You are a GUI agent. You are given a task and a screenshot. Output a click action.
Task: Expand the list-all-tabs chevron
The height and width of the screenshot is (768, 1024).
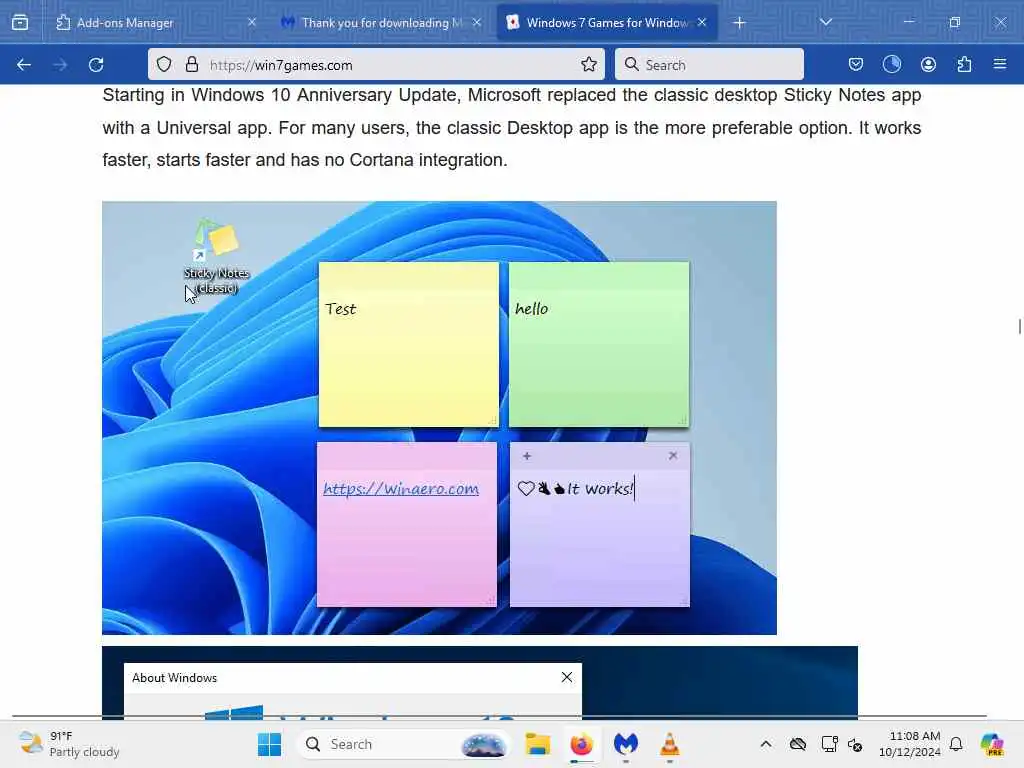click(x=825, y=22)
